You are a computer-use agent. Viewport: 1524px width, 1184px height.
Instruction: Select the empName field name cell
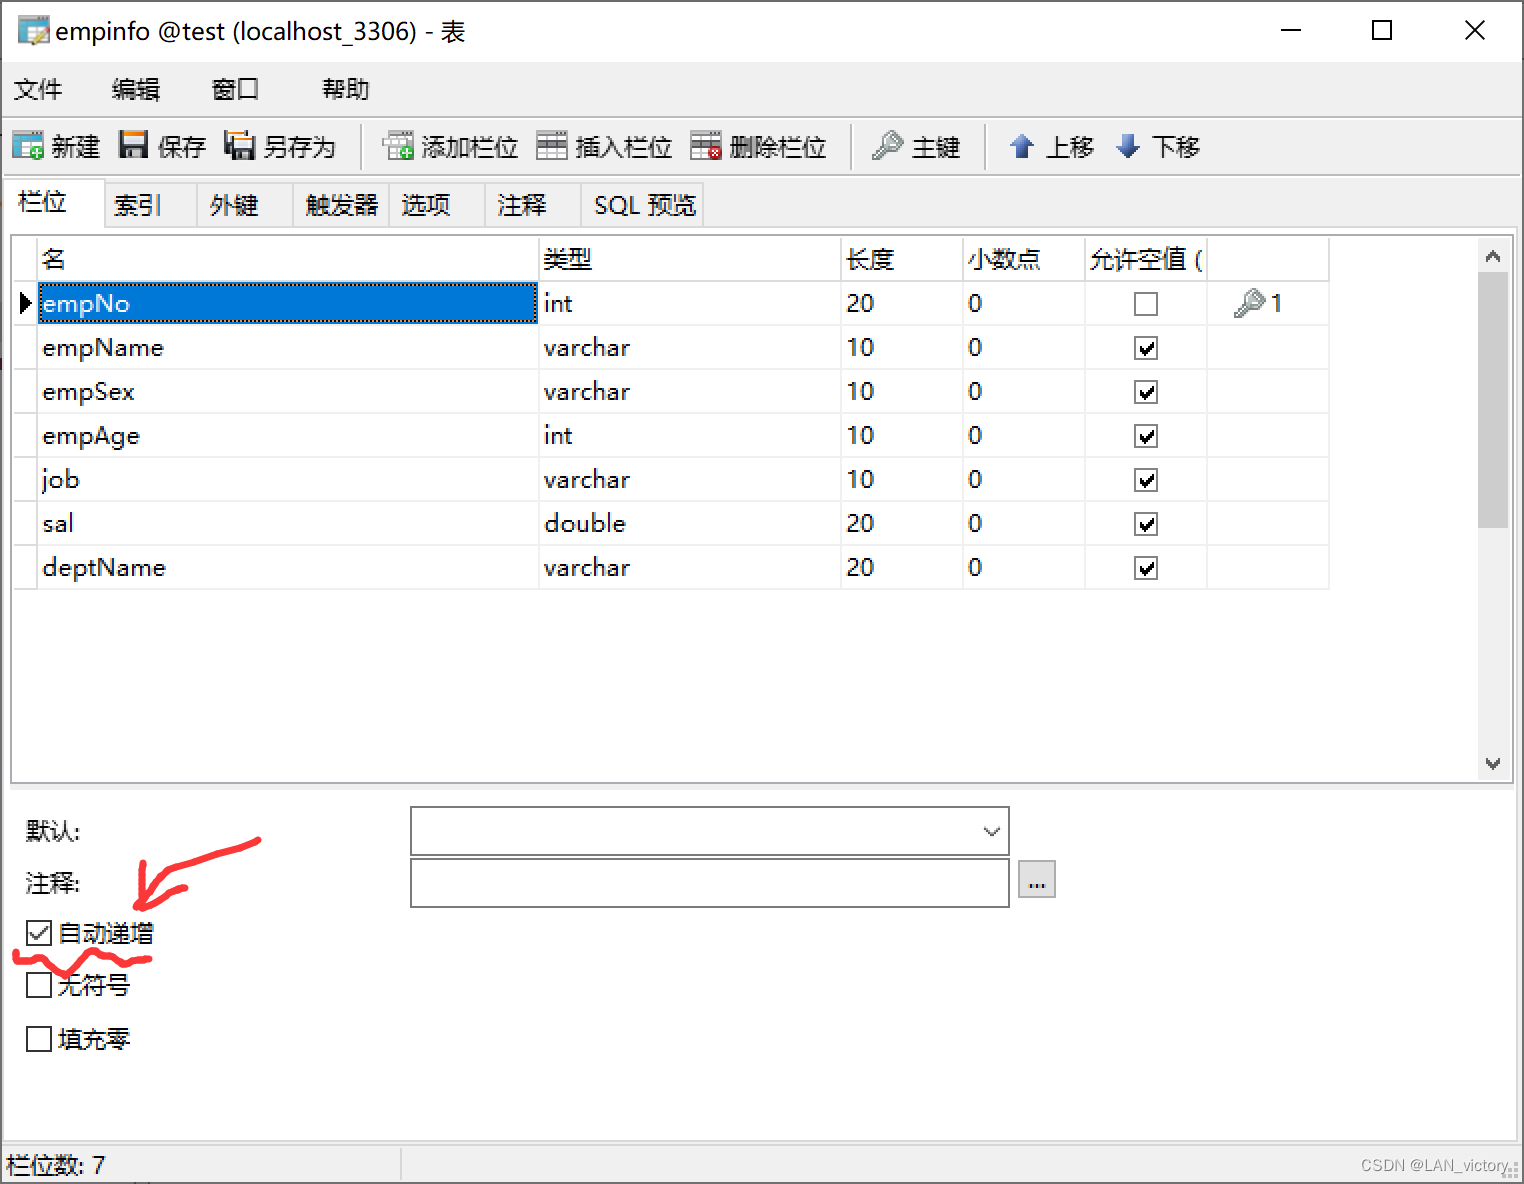pos(288,347)
